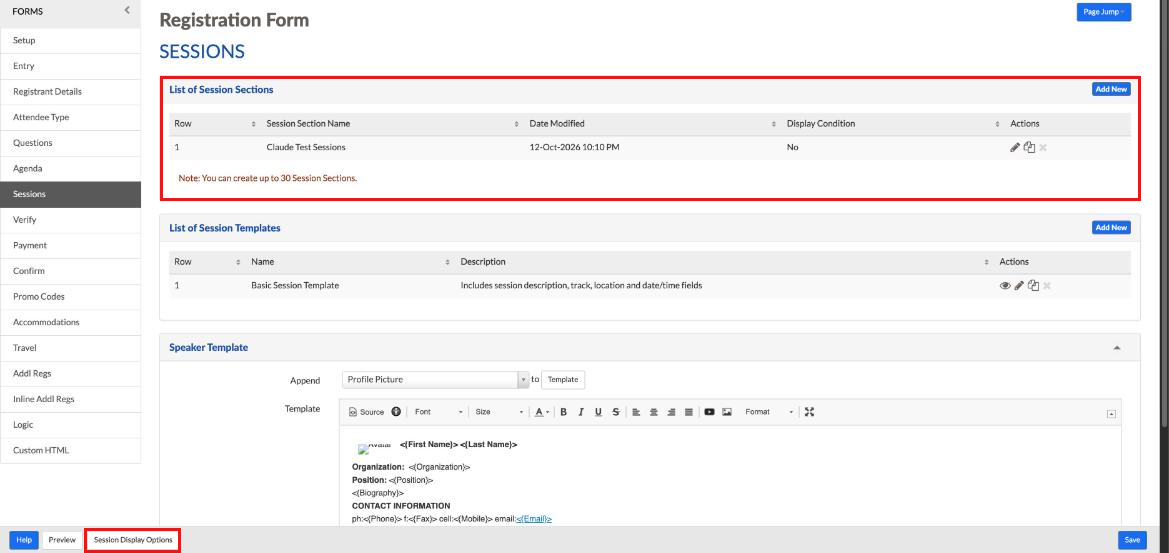Toggle underline formatting
This screenshot has width=1169, height=553.
tap(598, 412)
